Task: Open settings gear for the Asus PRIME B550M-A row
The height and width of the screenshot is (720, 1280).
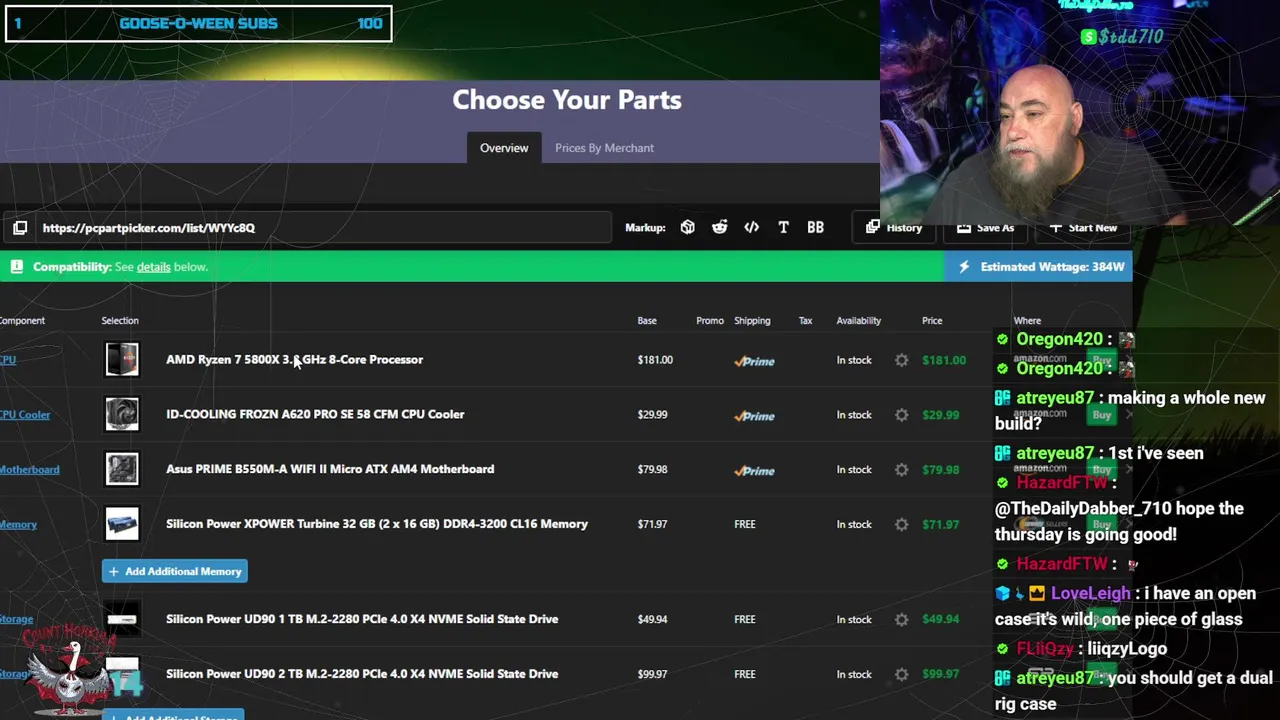Action: click(902, 470)
